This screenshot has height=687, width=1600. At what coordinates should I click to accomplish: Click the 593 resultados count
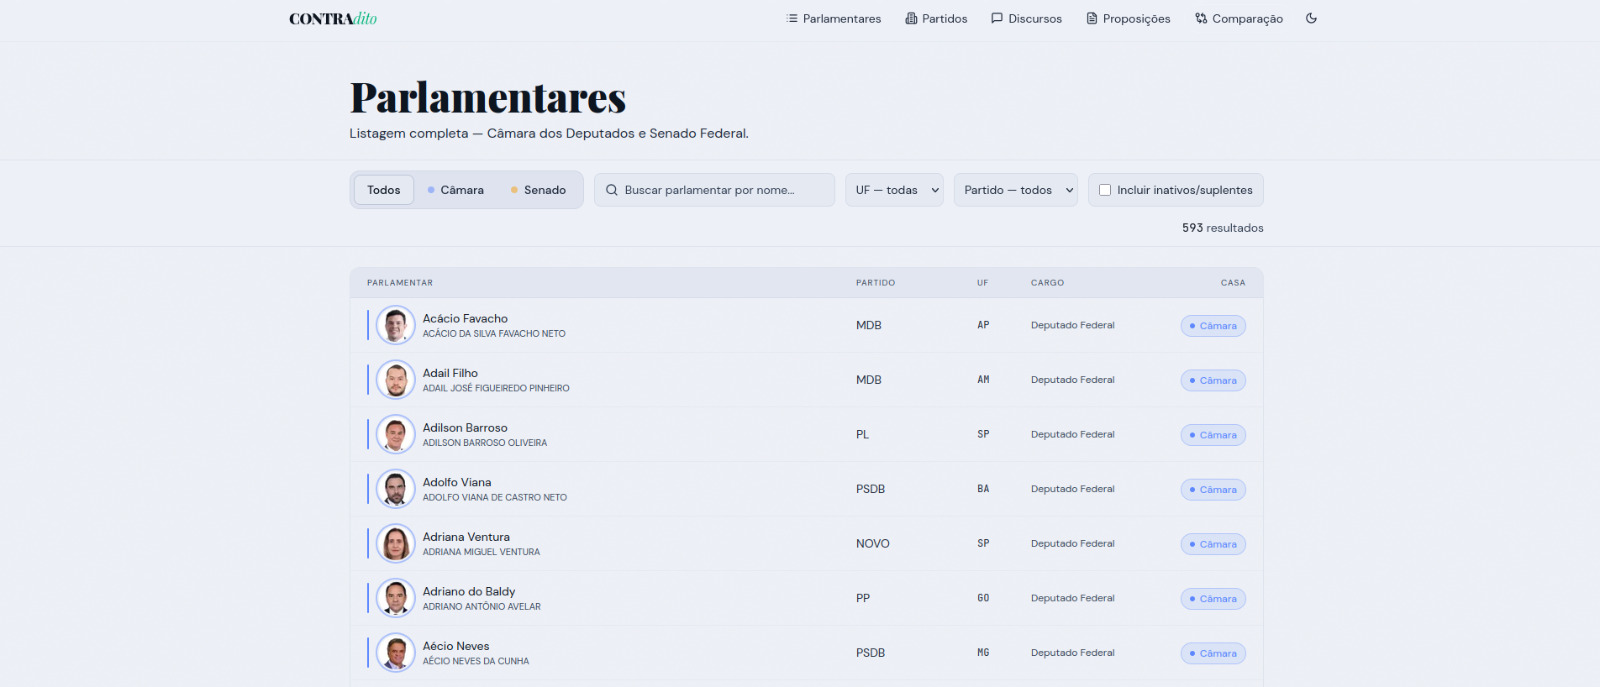coord(1222,228)
